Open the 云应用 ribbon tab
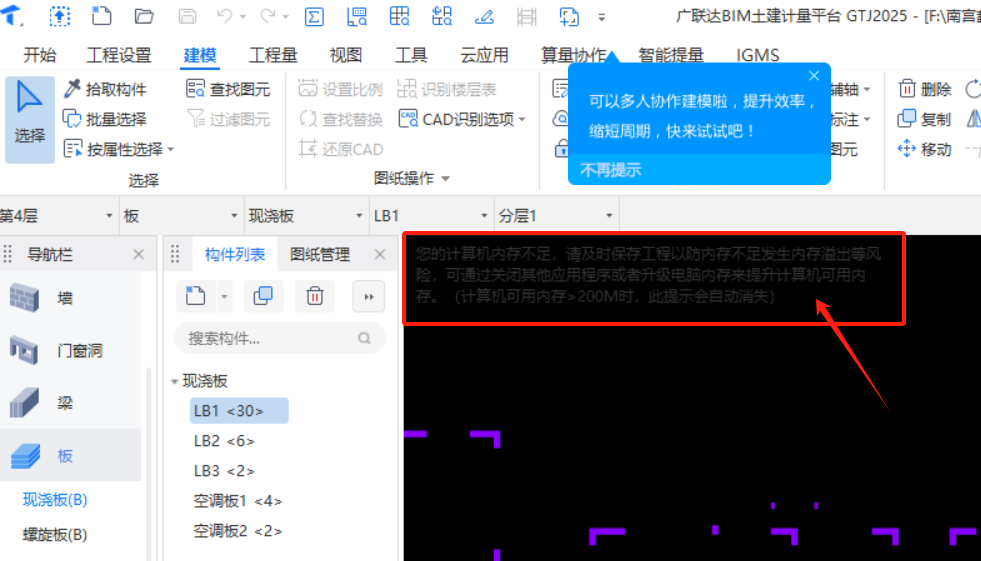The image size is (981, 561). click(484, 55)
